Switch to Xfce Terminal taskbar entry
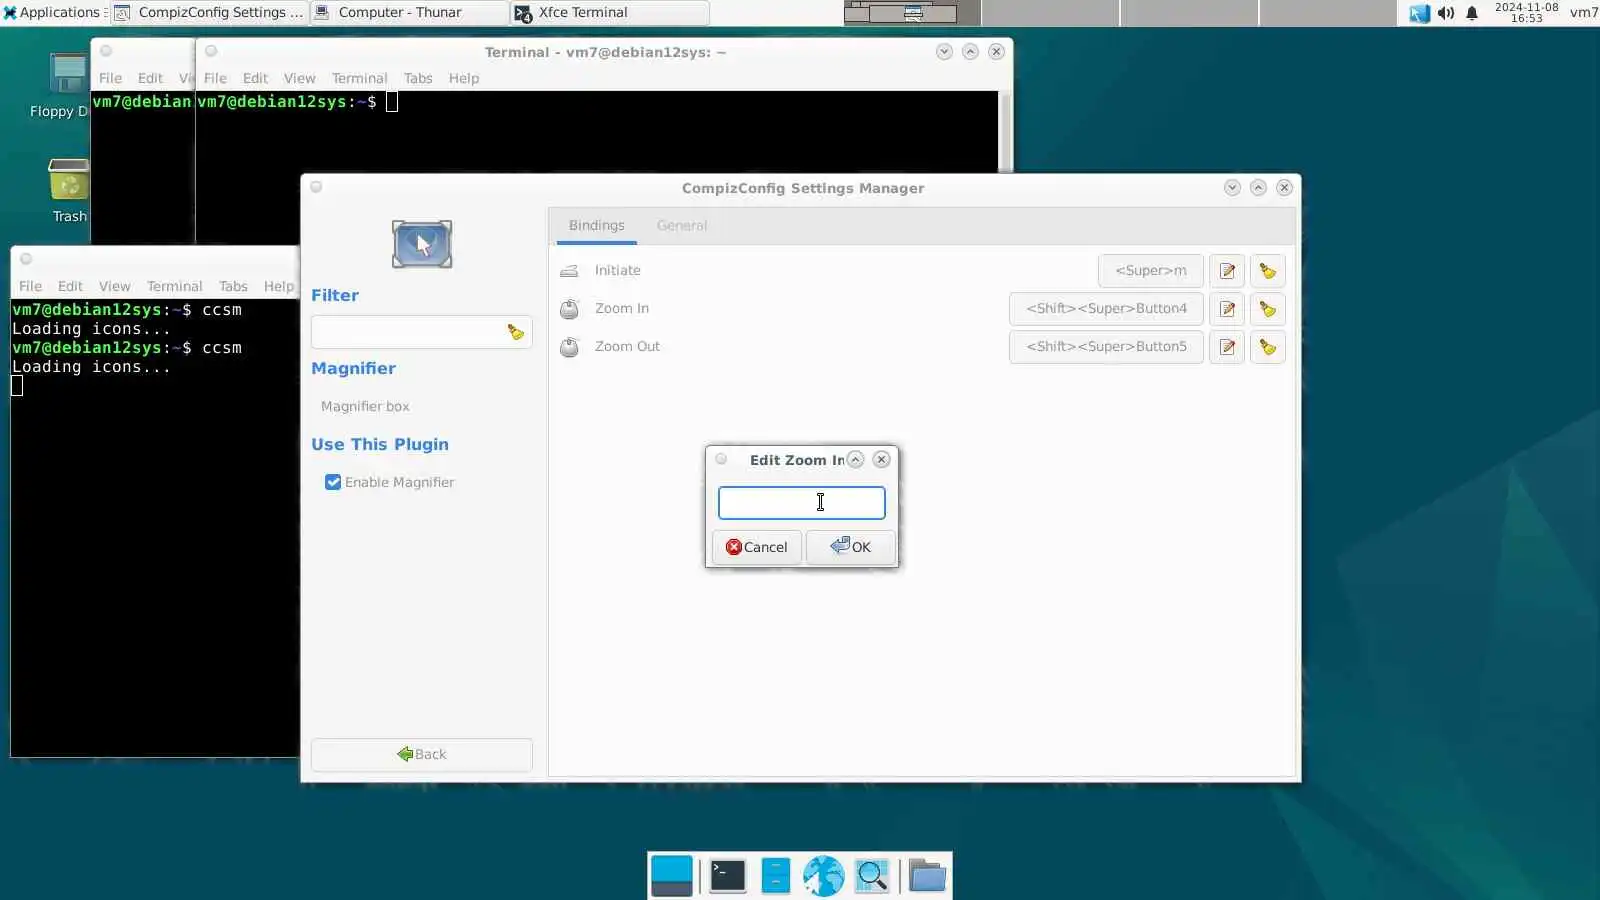1600x900 pixels. pos(609,13)
